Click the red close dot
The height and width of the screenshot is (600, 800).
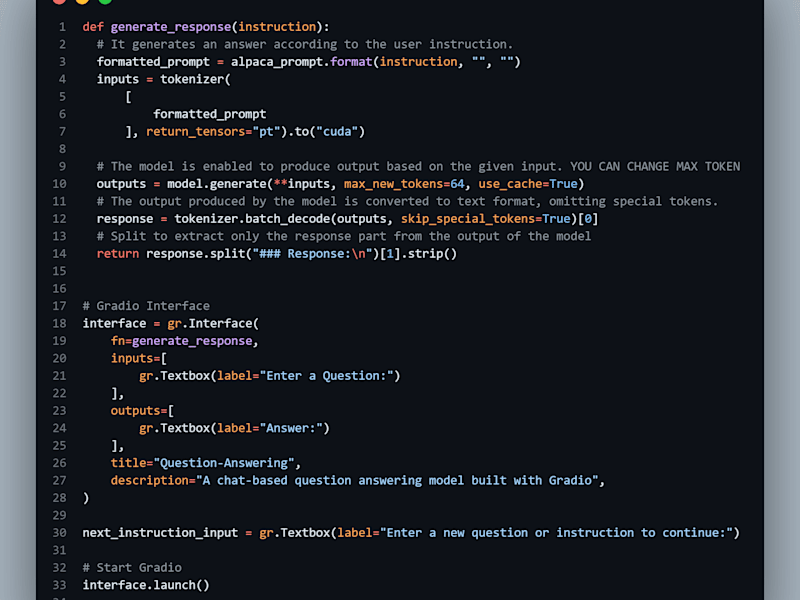tap(59, 2)
